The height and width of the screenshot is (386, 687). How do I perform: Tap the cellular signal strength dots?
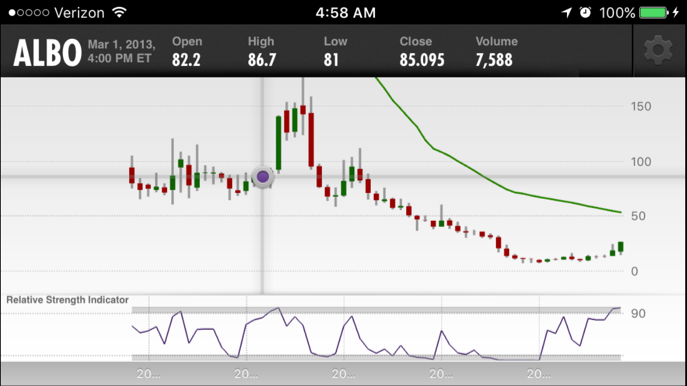point(28,13)
